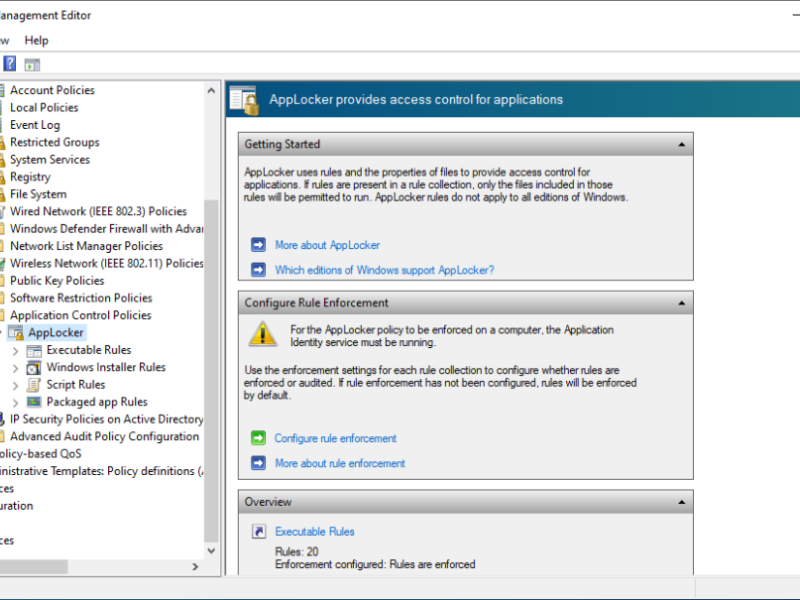The image size is (800, 600).
Task: Click the blue Help question mark toolbar icon
Action: pos(10,64)
